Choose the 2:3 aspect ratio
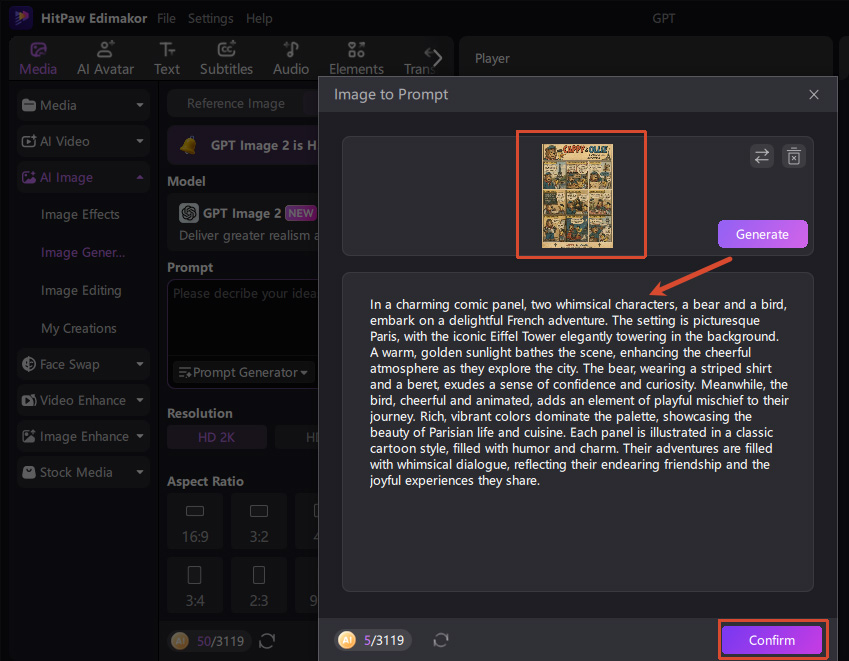The width and height of the screenshot is (849, 661). tap(259, 585)
